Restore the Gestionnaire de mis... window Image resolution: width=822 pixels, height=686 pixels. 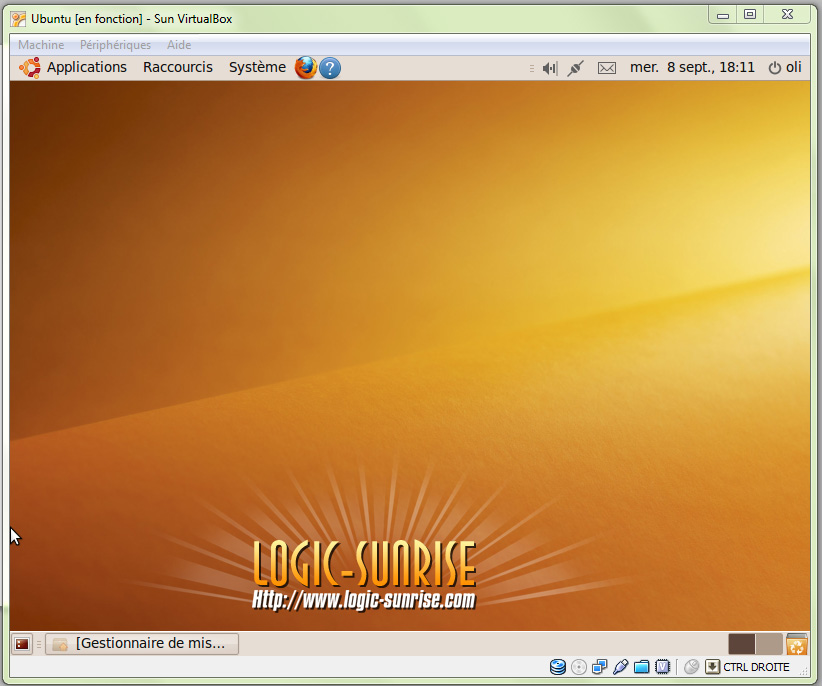point(142,644)
